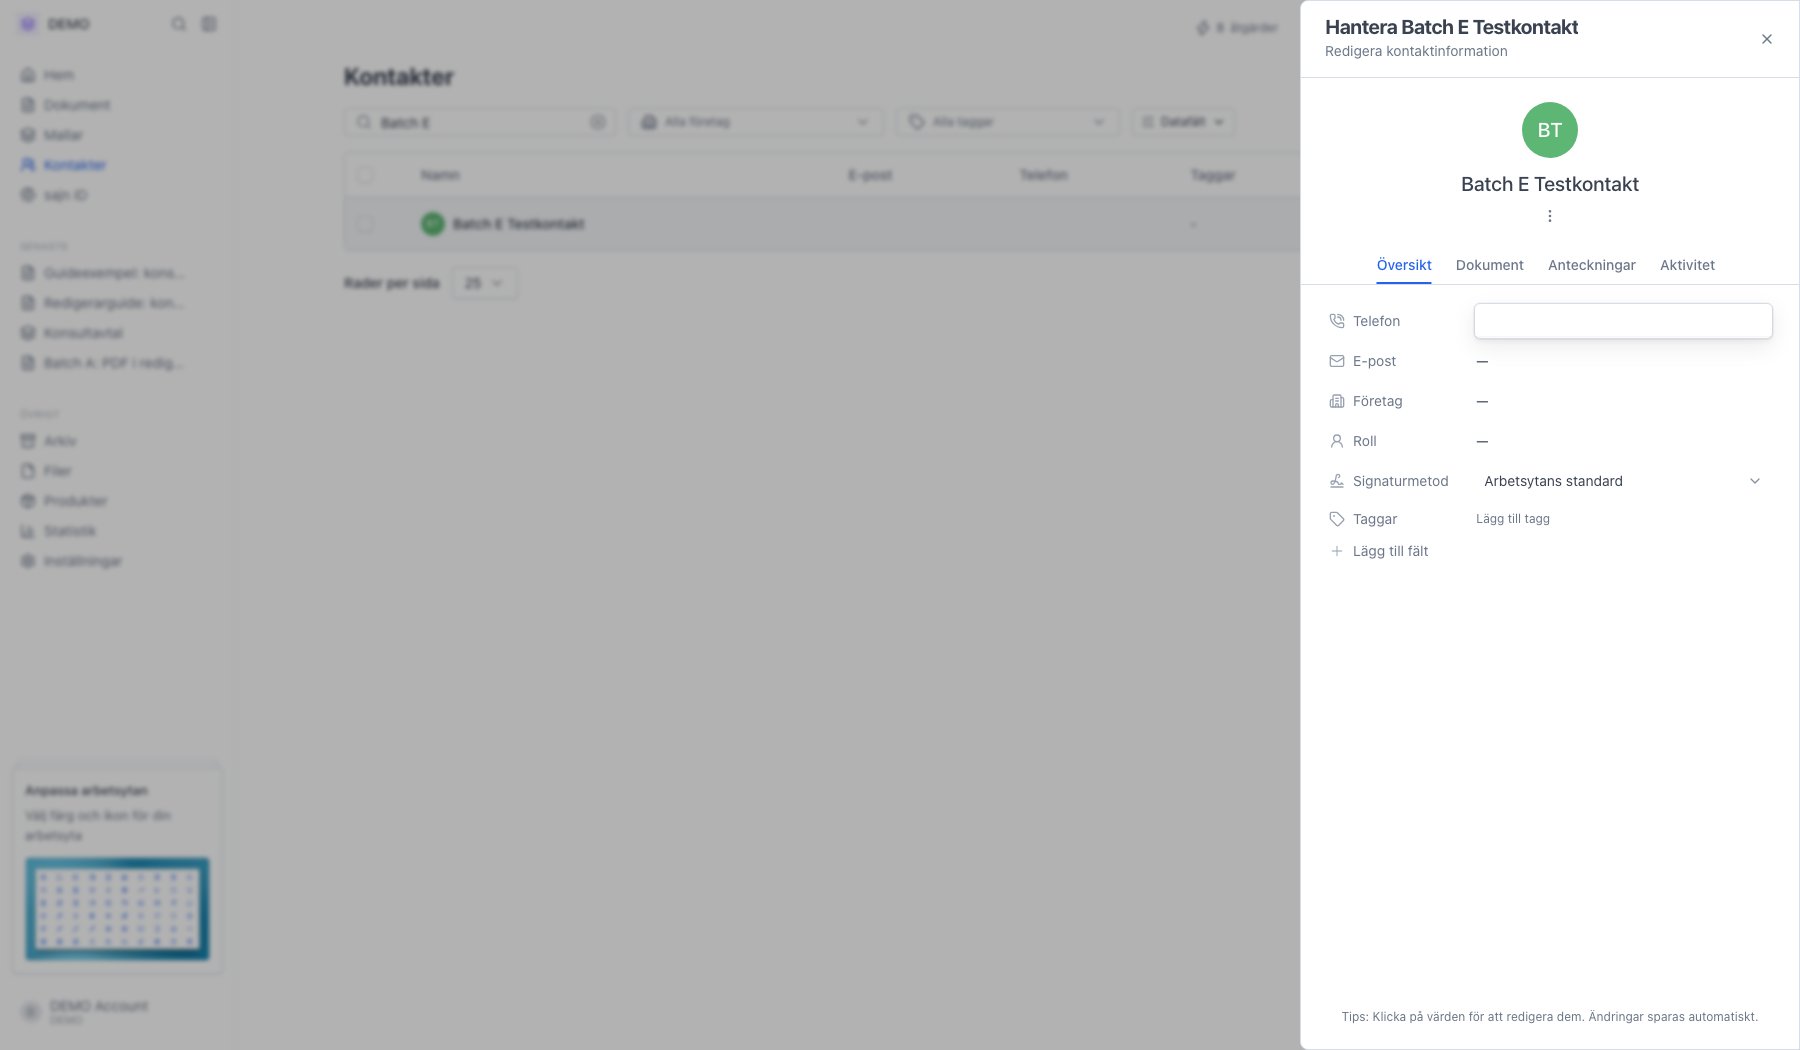Clear the contacts search field
Viewport: 1800px width, 1050px height.
click(x=597, y=122)
